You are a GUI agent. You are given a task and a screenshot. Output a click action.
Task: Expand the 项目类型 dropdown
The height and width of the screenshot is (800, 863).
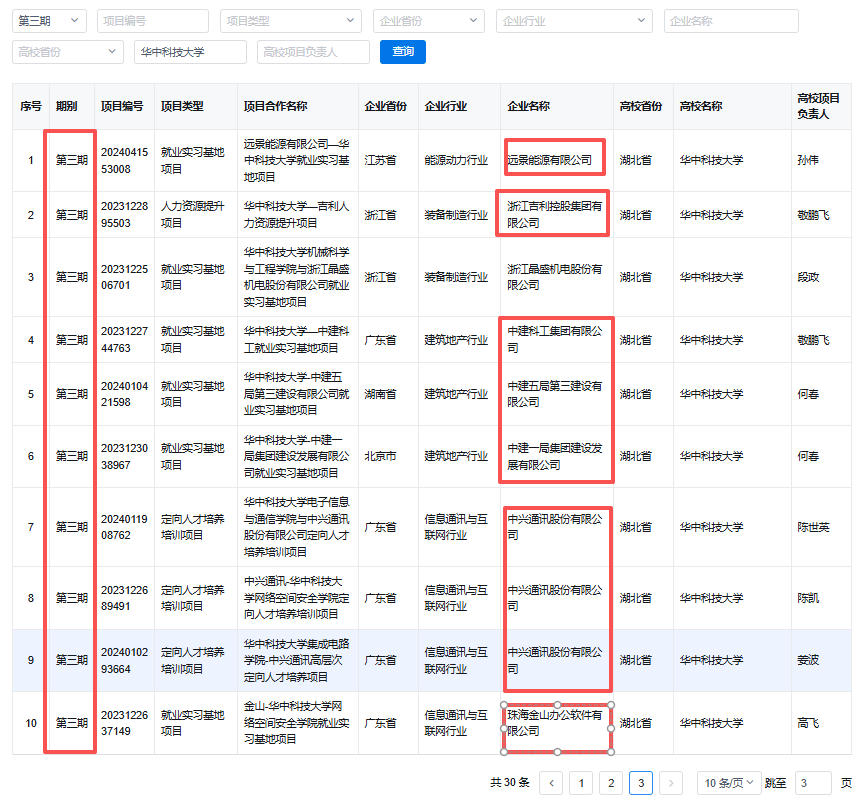click(291, 21)
